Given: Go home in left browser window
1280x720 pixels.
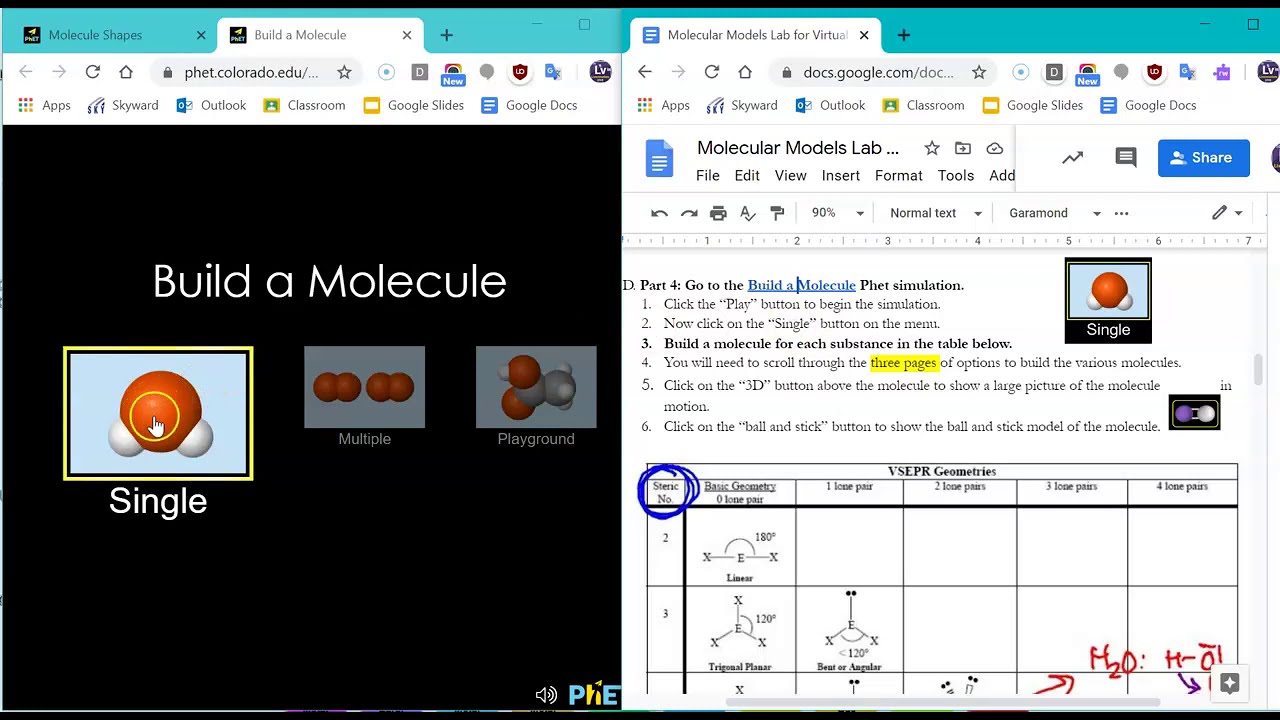Looking at the screenshot, I should tap(126, 72).
